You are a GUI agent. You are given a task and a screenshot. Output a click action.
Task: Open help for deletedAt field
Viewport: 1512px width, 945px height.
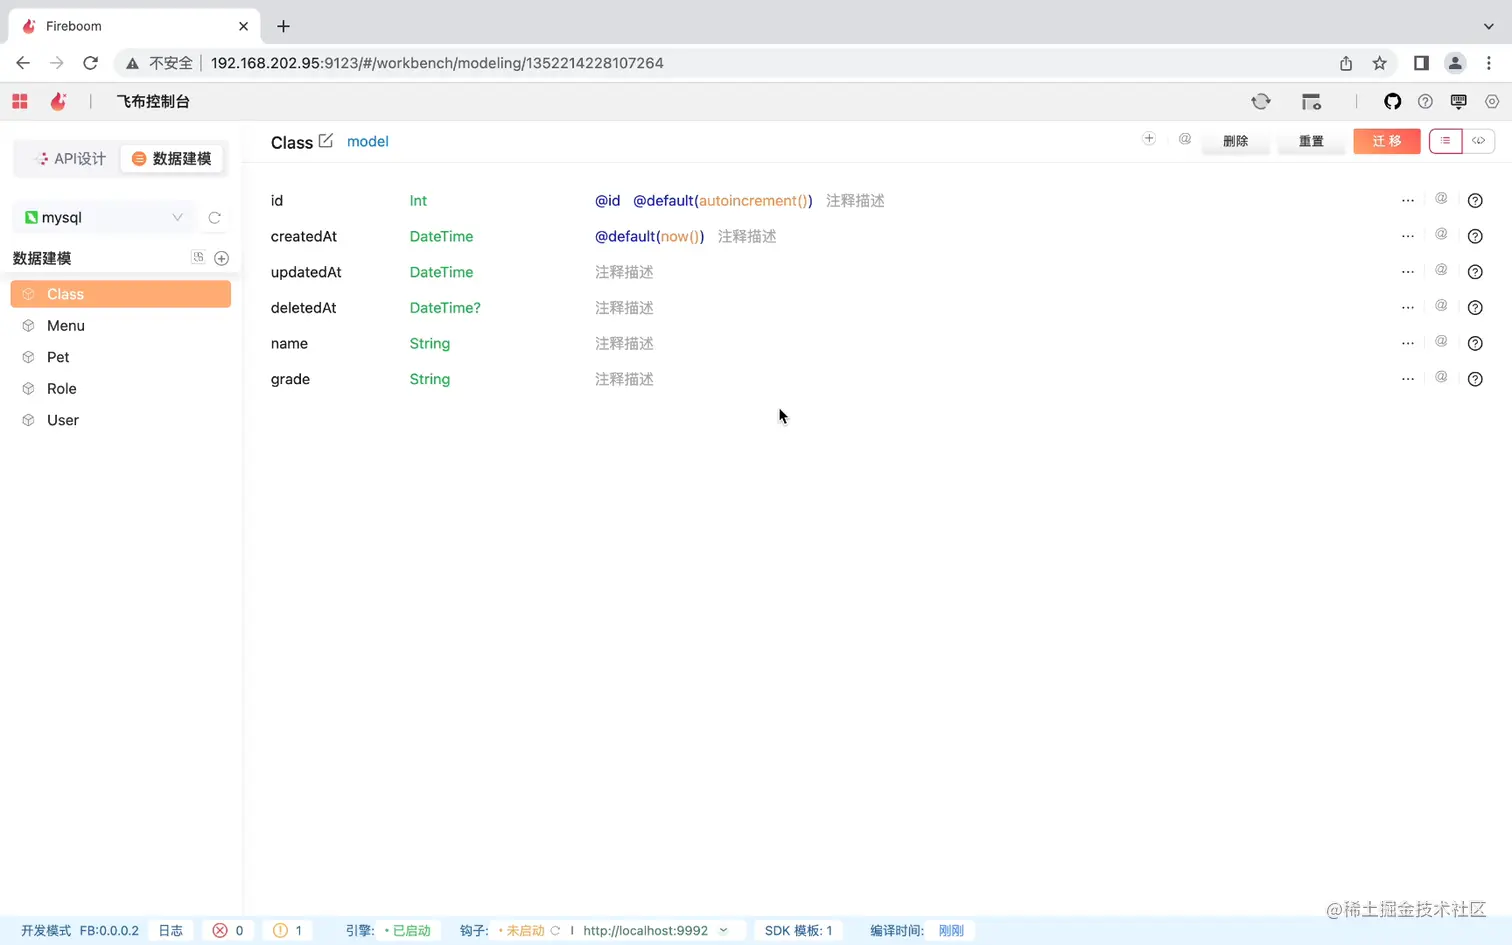click(1475, 308)
